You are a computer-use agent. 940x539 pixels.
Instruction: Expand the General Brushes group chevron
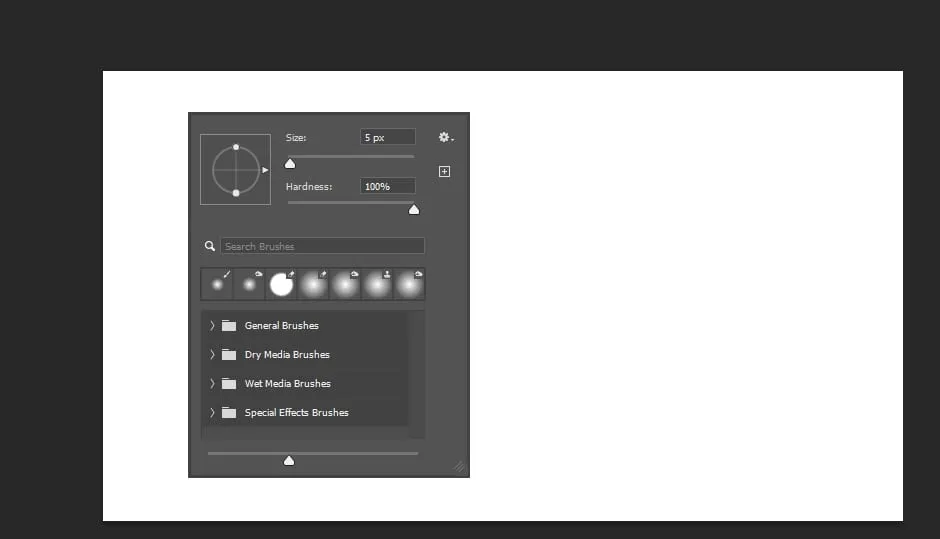[212, 326]
